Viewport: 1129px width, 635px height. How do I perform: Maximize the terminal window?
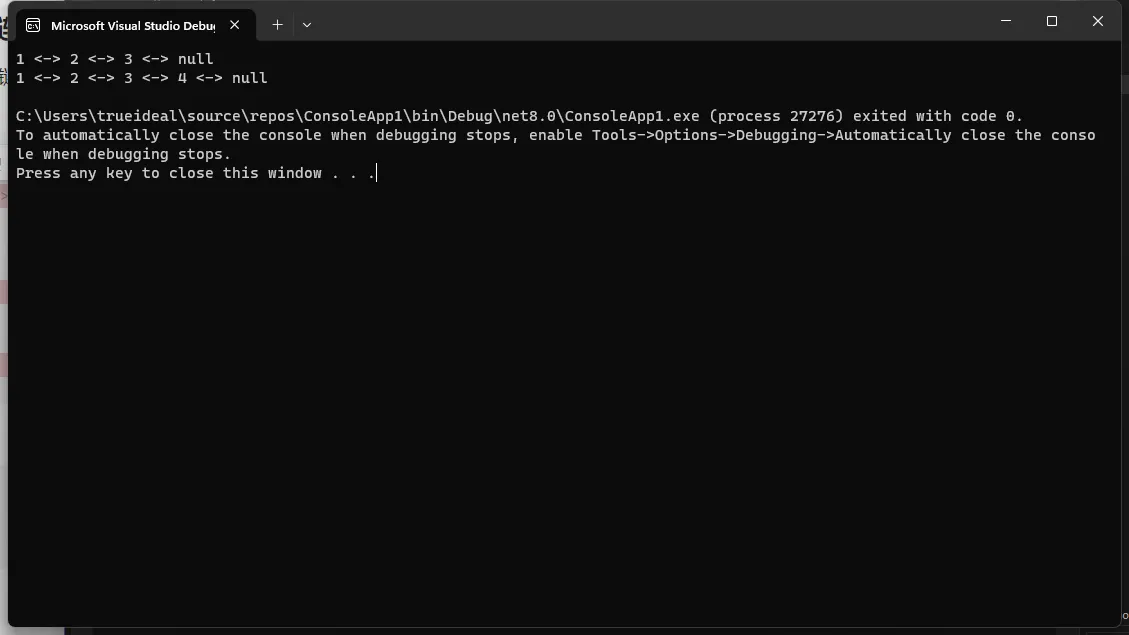[x=1052, y=21]
